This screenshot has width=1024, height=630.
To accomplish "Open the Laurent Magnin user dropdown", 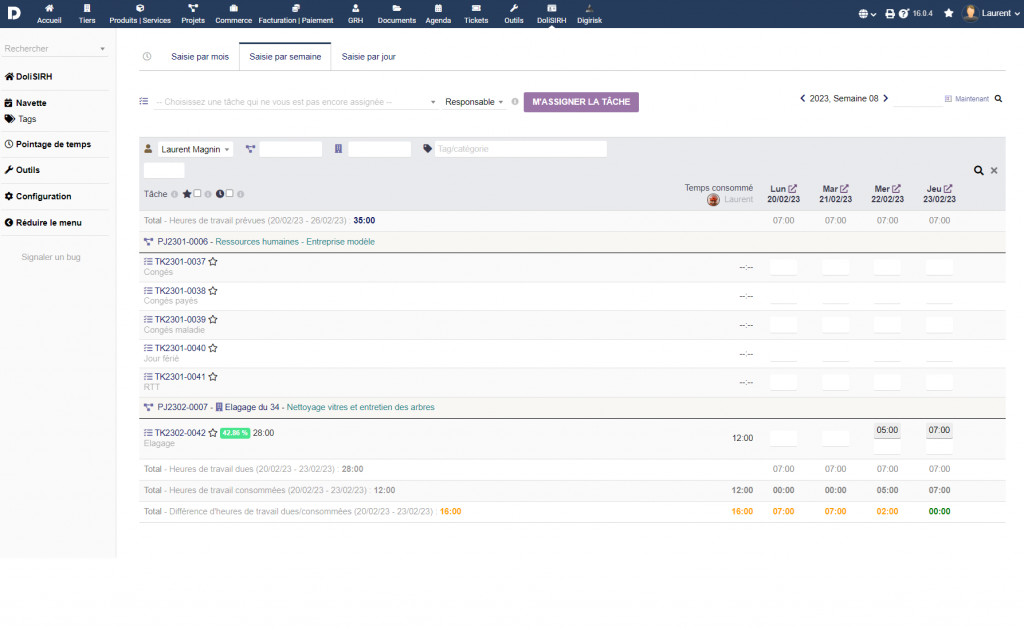I will (x=196, y=149).
